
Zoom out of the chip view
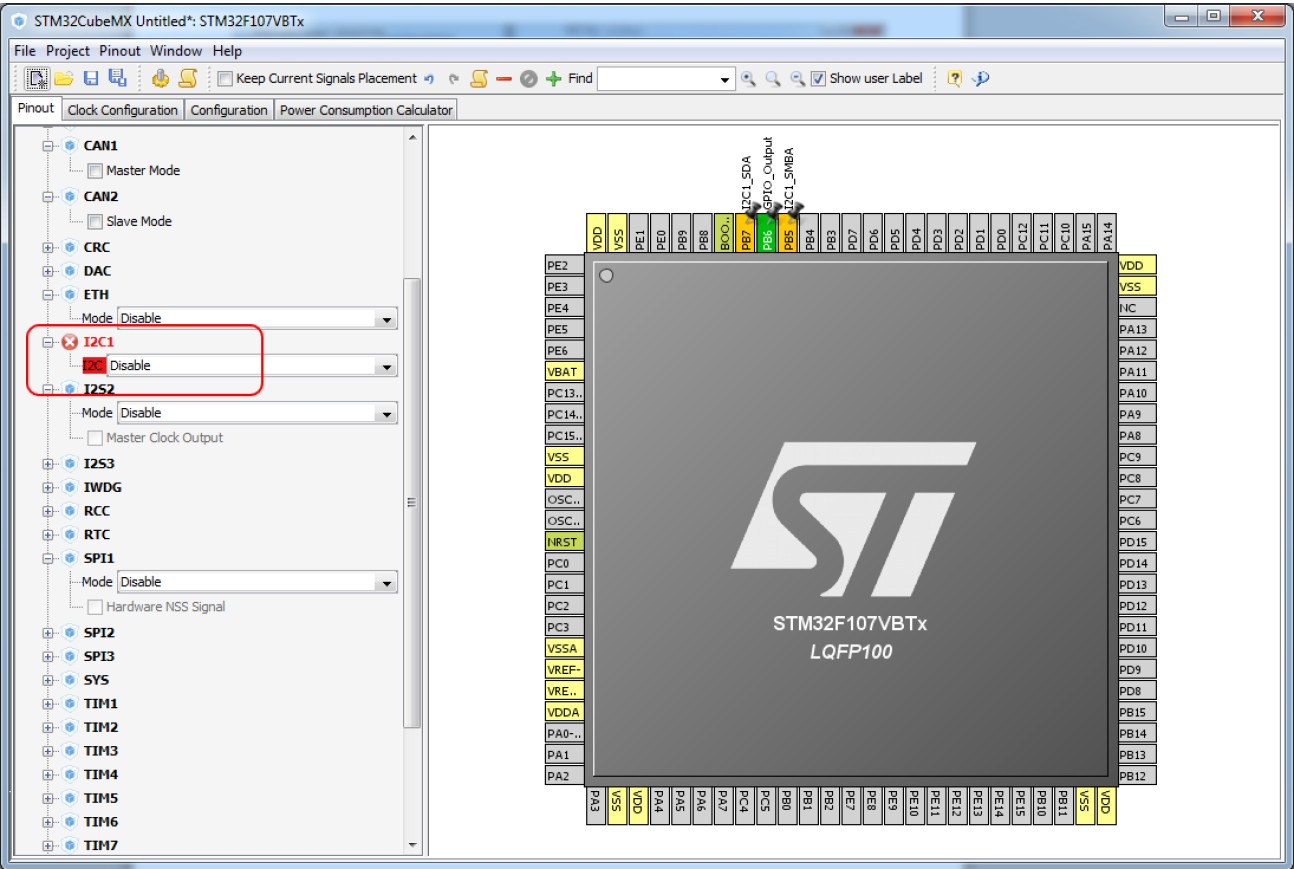click(797, 79)
